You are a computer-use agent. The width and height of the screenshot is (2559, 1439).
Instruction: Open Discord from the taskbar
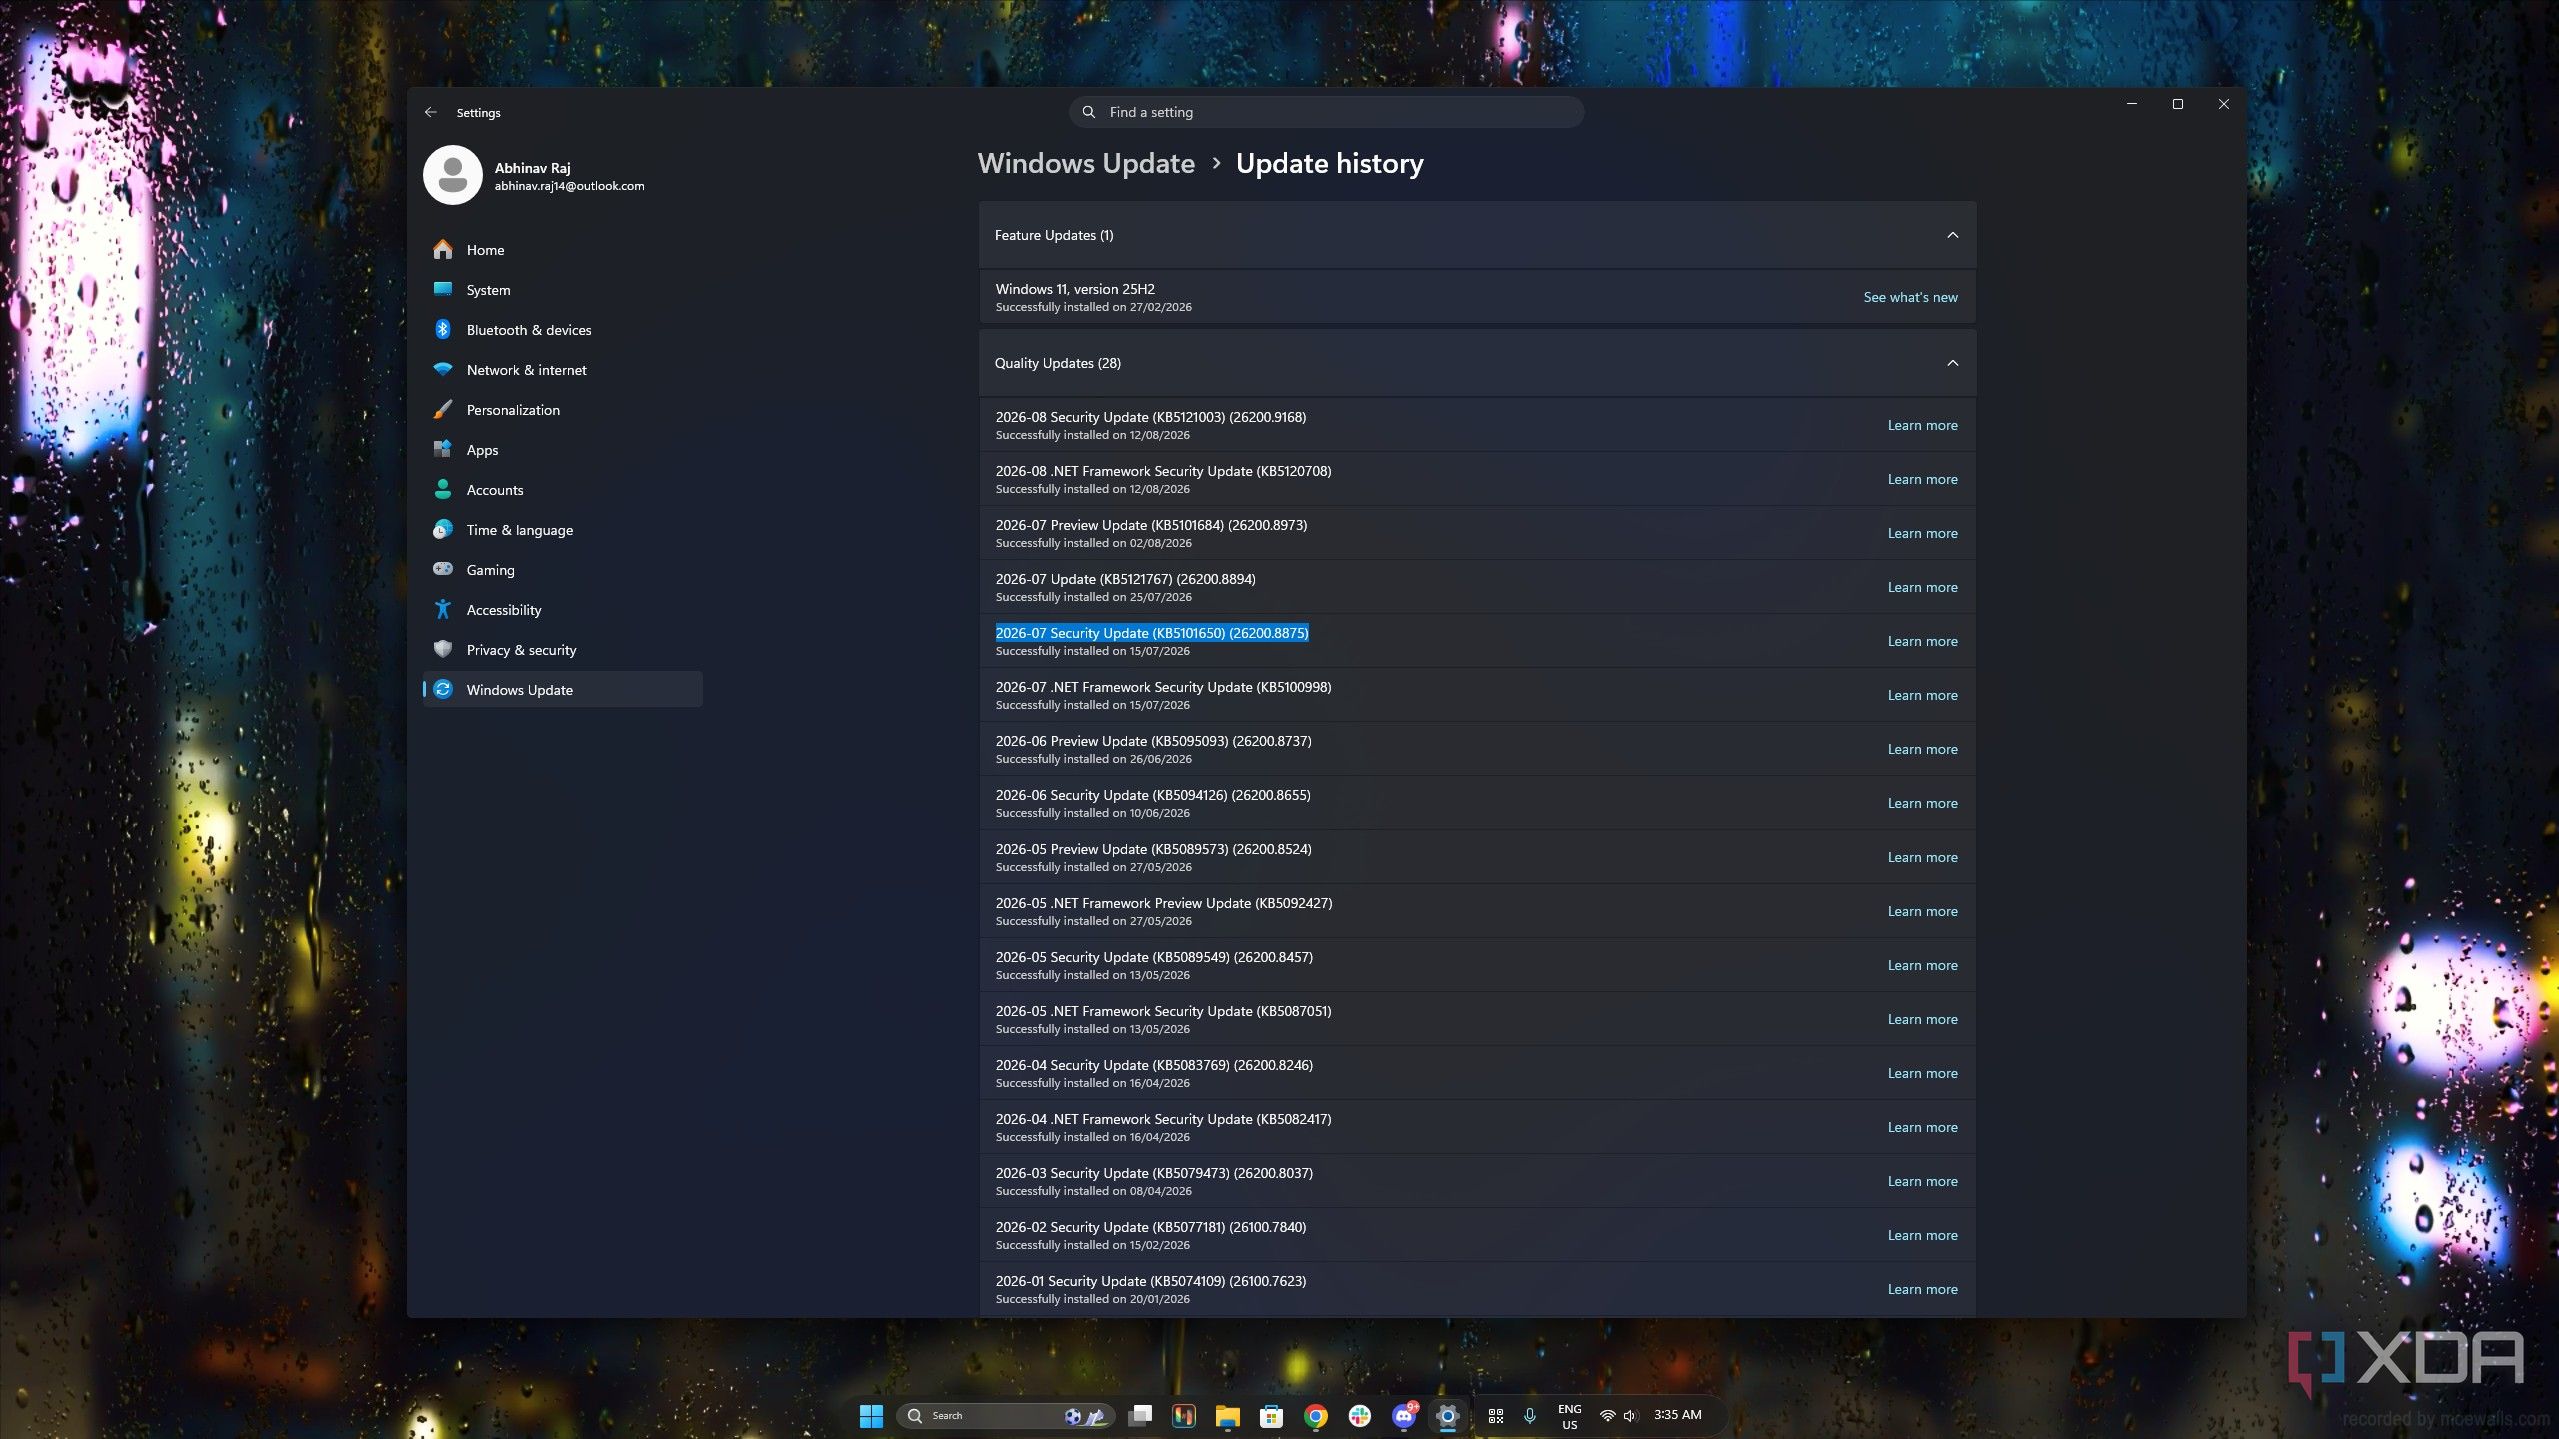coord(1404,1415)
